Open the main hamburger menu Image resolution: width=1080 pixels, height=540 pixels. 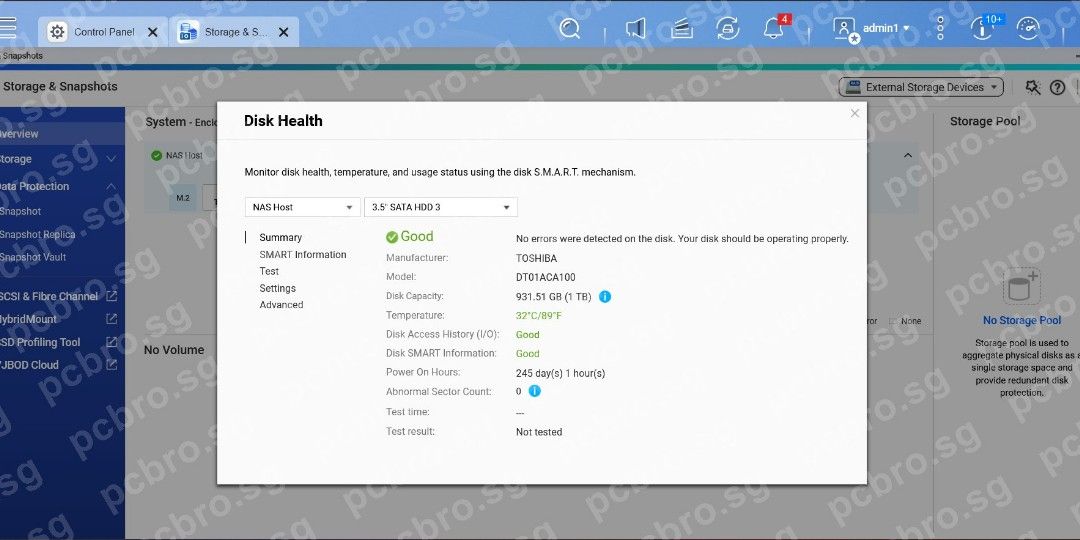(6, 28)
